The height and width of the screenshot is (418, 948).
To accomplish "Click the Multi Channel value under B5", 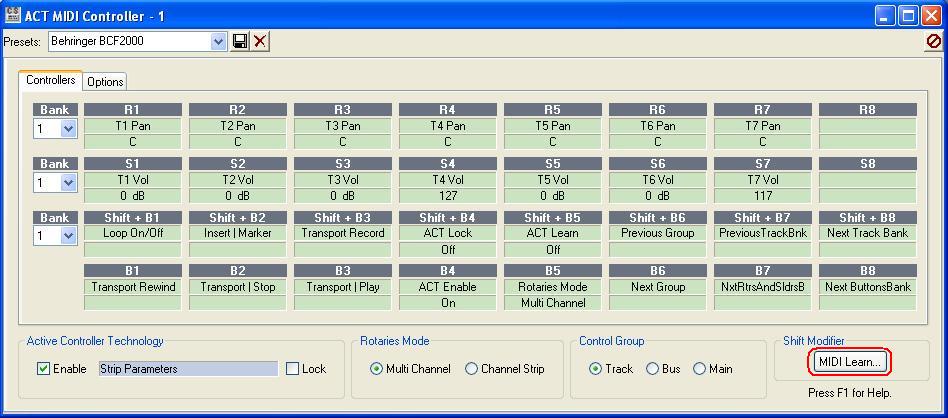I will click(x=553, y=303).
